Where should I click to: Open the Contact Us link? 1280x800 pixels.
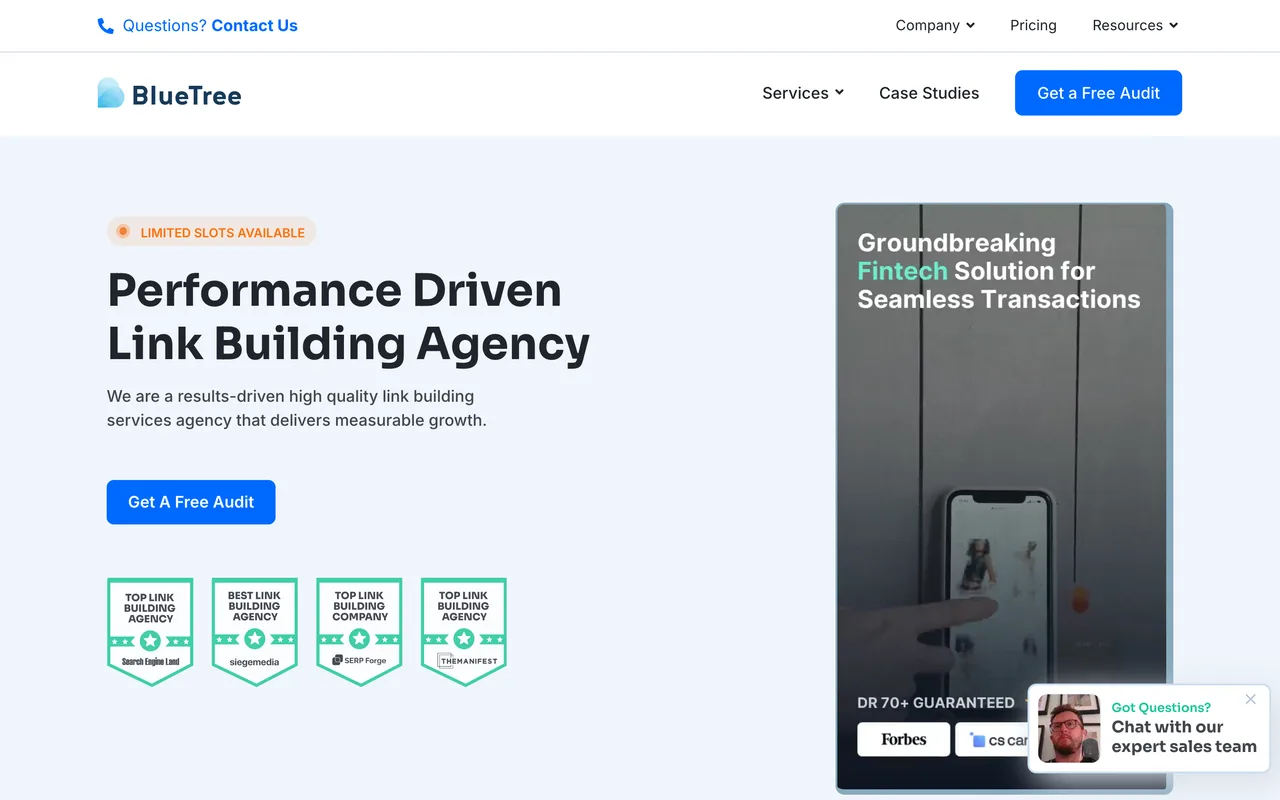pyautogui.click(x=254, y=26)
